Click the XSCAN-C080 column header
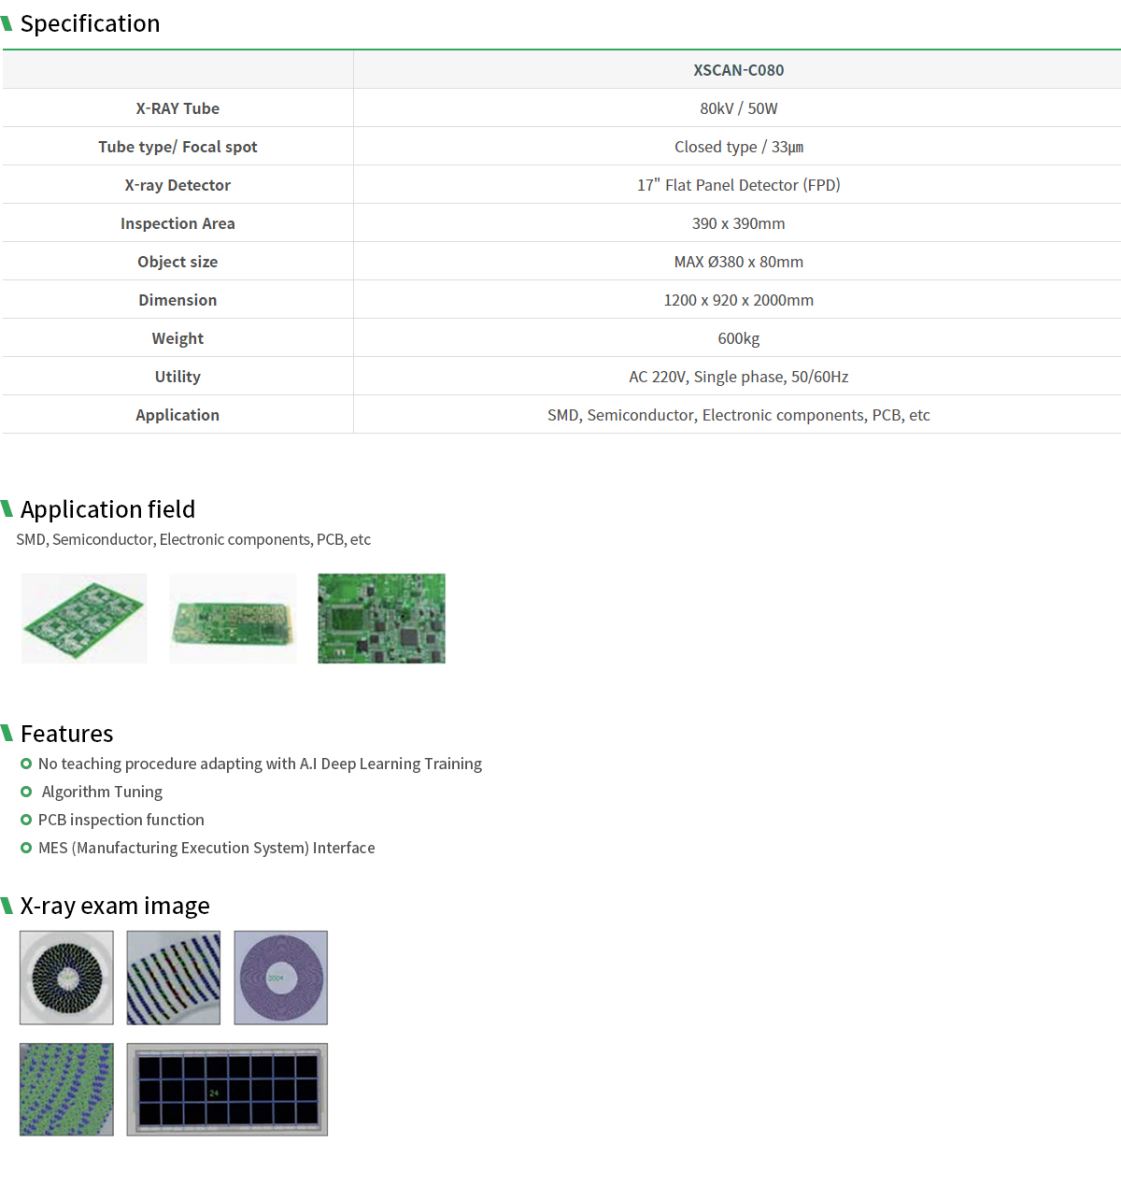Viewport: 1121px width, 1200px height. (x=738, y=70)
